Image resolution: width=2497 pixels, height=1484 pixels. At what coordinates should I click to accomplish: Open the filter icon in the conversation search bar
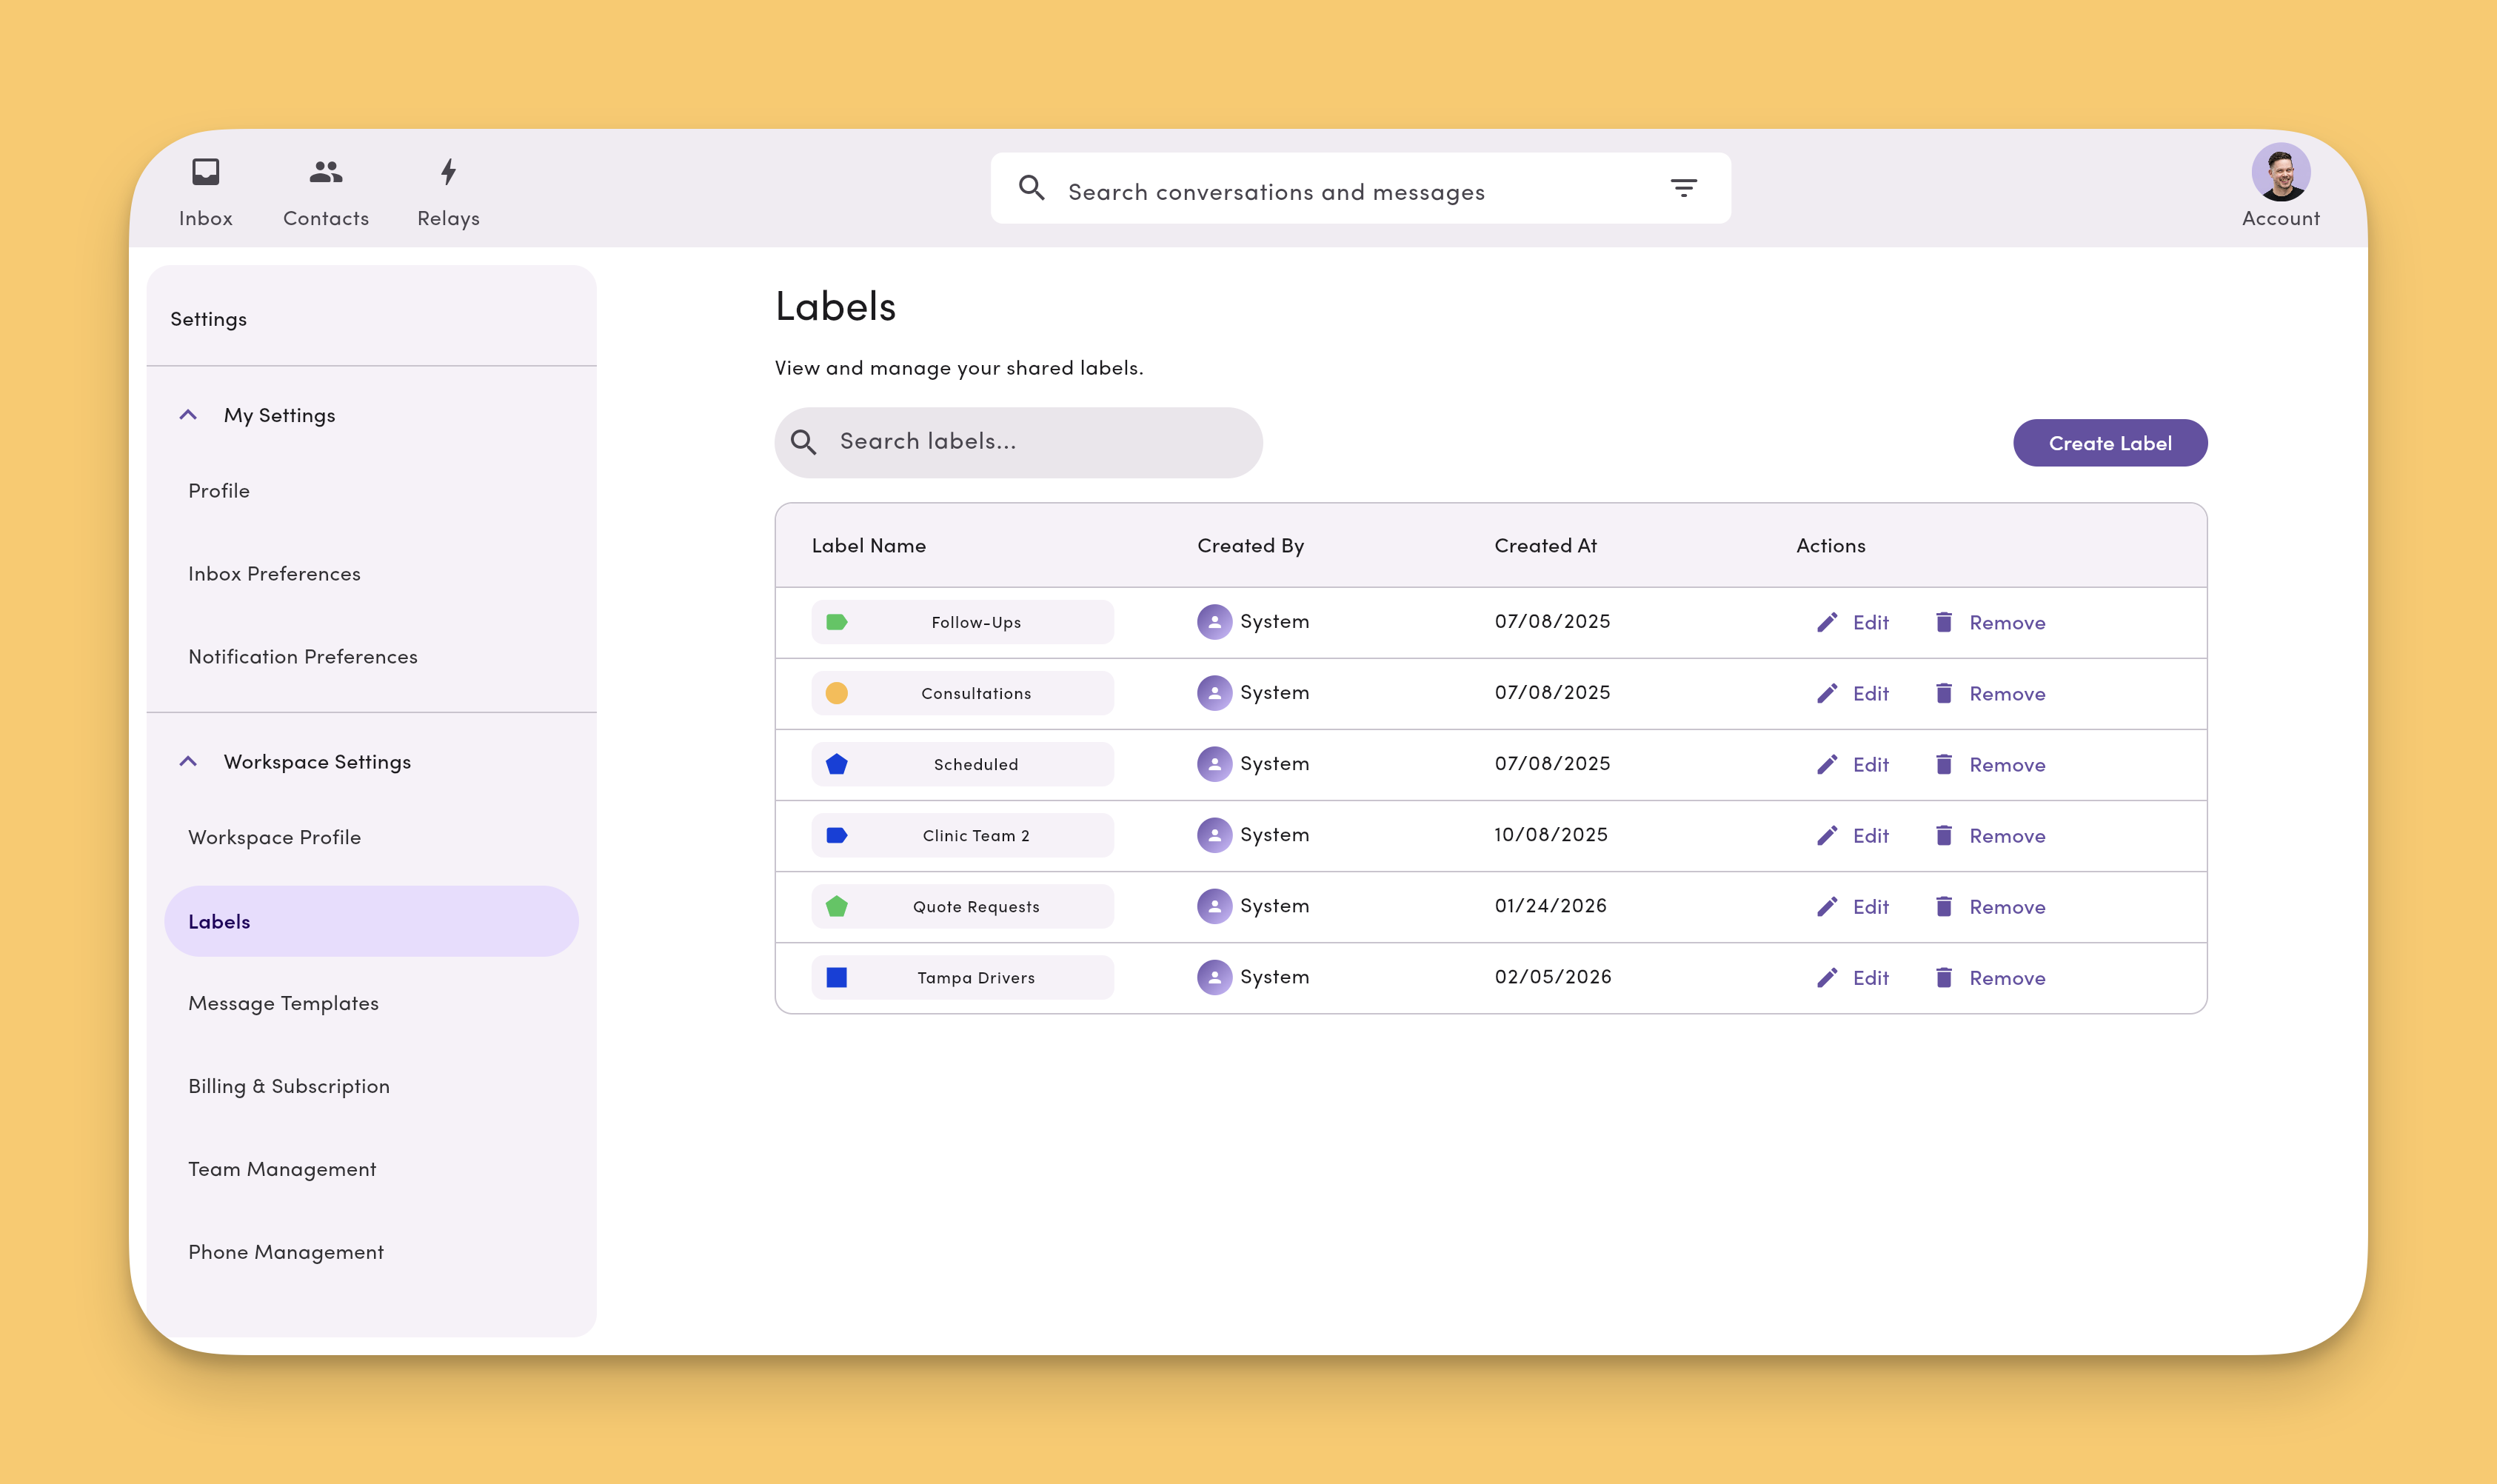1684,188
